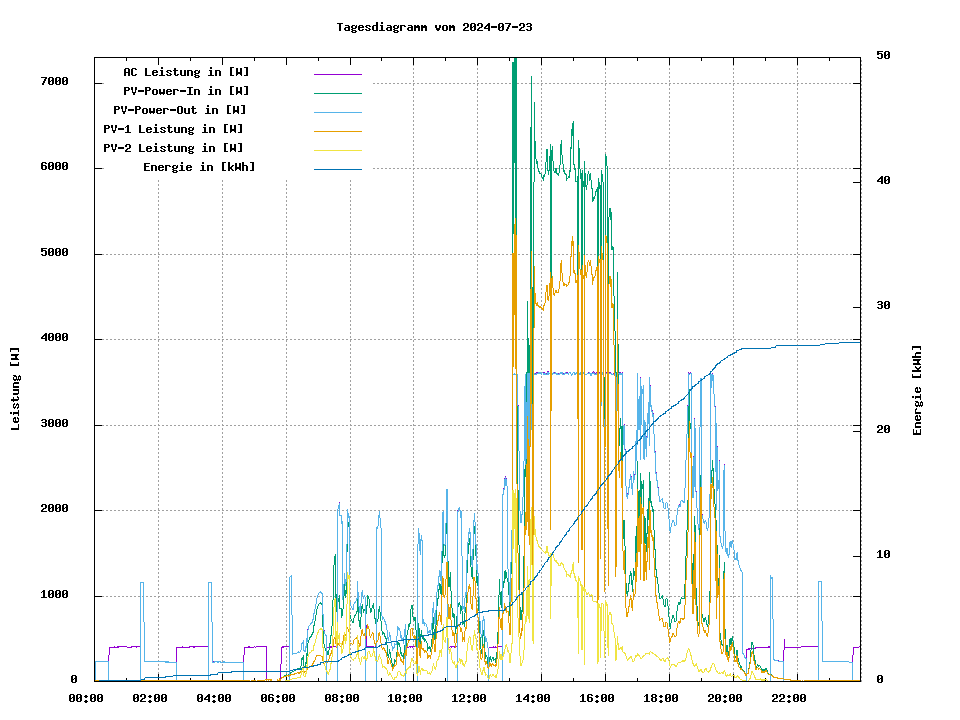Click the 'Energie [kWh]' right axis title
Viewport: 960px width, 720px height.
(917, 390)
